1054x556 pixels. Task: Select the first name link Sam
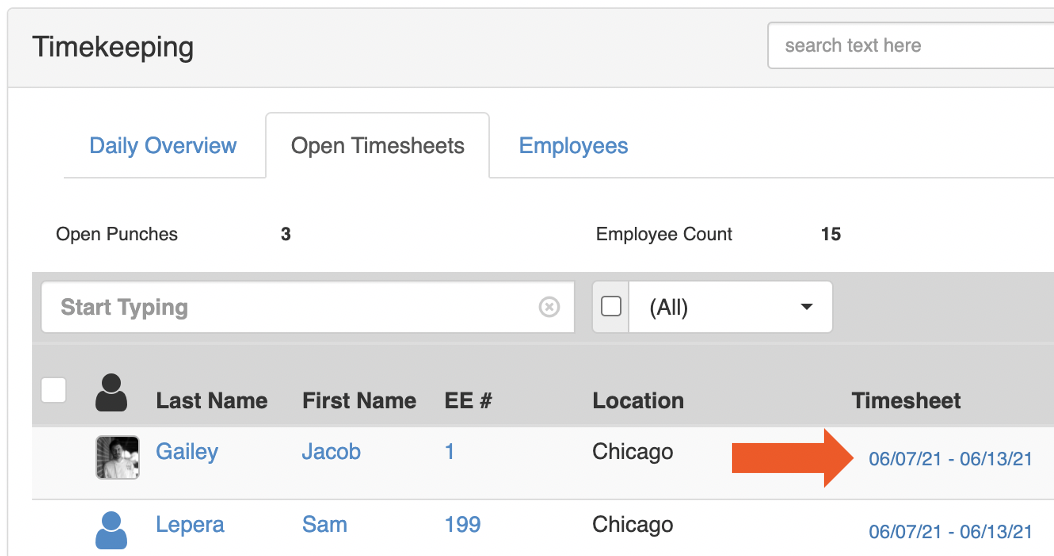(x=325, y=525)
